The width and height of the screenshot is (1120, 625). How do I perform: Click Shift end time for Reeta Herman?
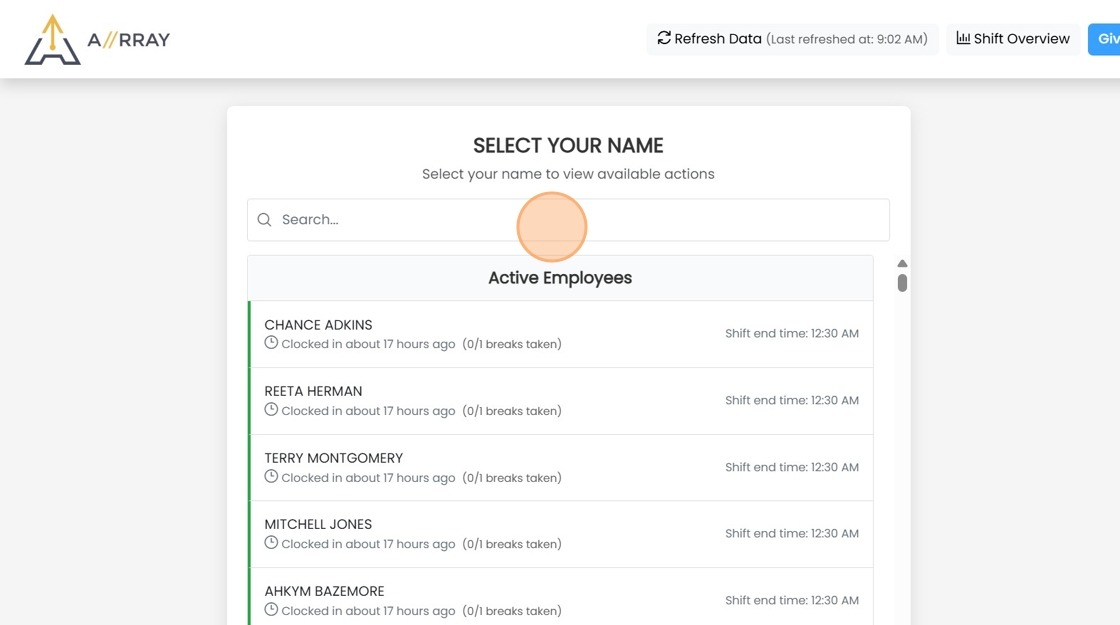coord(791,401)
